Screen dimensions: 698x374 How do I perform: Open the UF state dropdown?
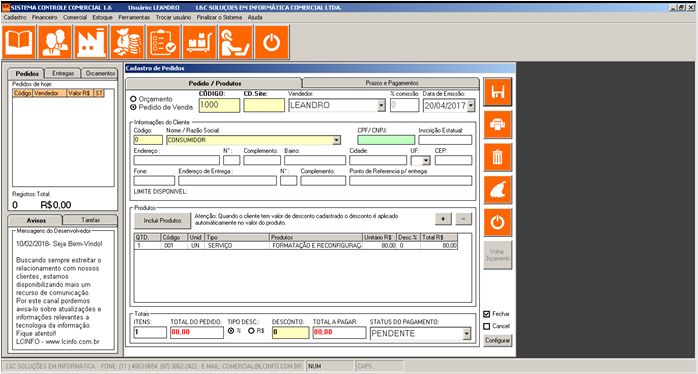point(426,160)
